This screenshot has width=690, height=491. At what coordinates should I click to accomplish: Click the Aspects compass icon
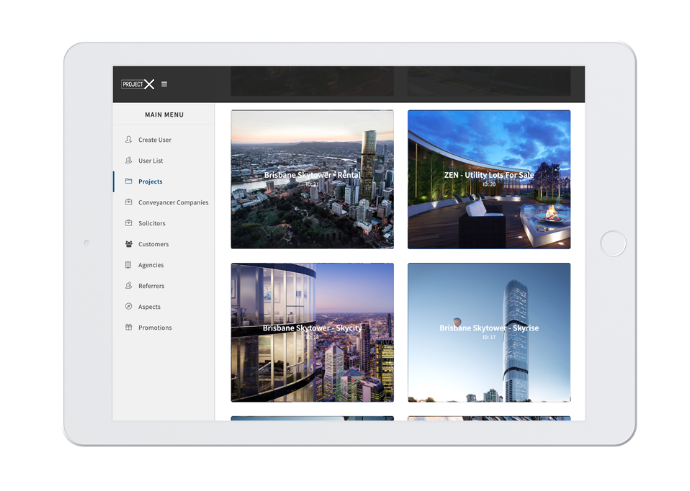[x=128, y=307]
